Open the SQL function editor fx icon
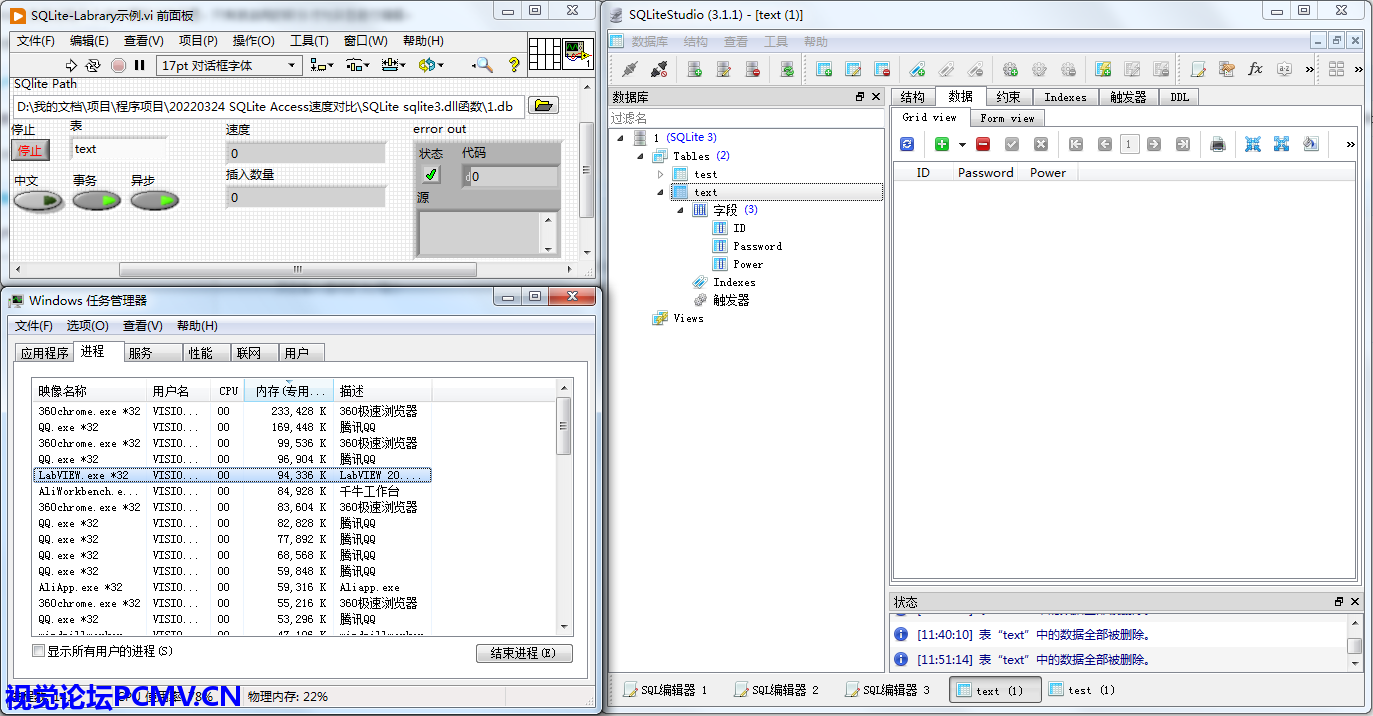 pos(1255,69)
